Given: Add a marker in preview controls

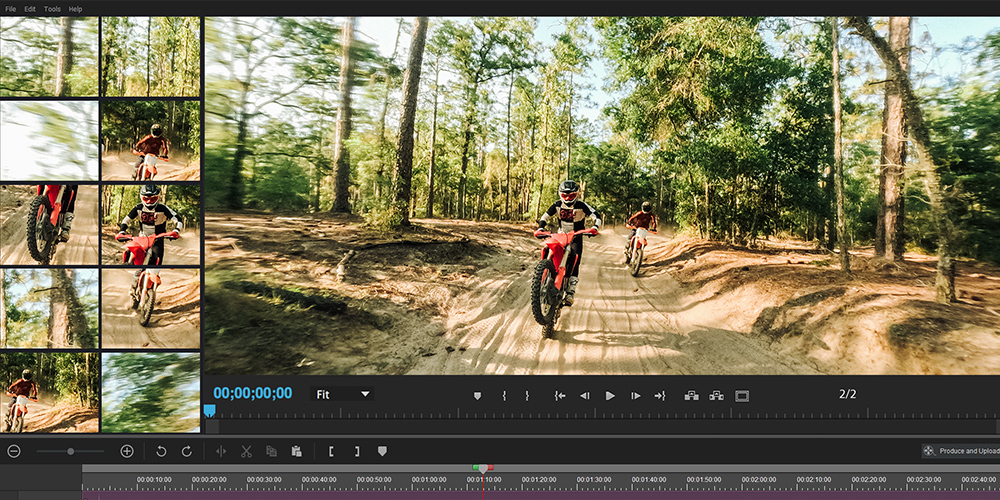Looking at the screenshot, I should click(477, 396).
